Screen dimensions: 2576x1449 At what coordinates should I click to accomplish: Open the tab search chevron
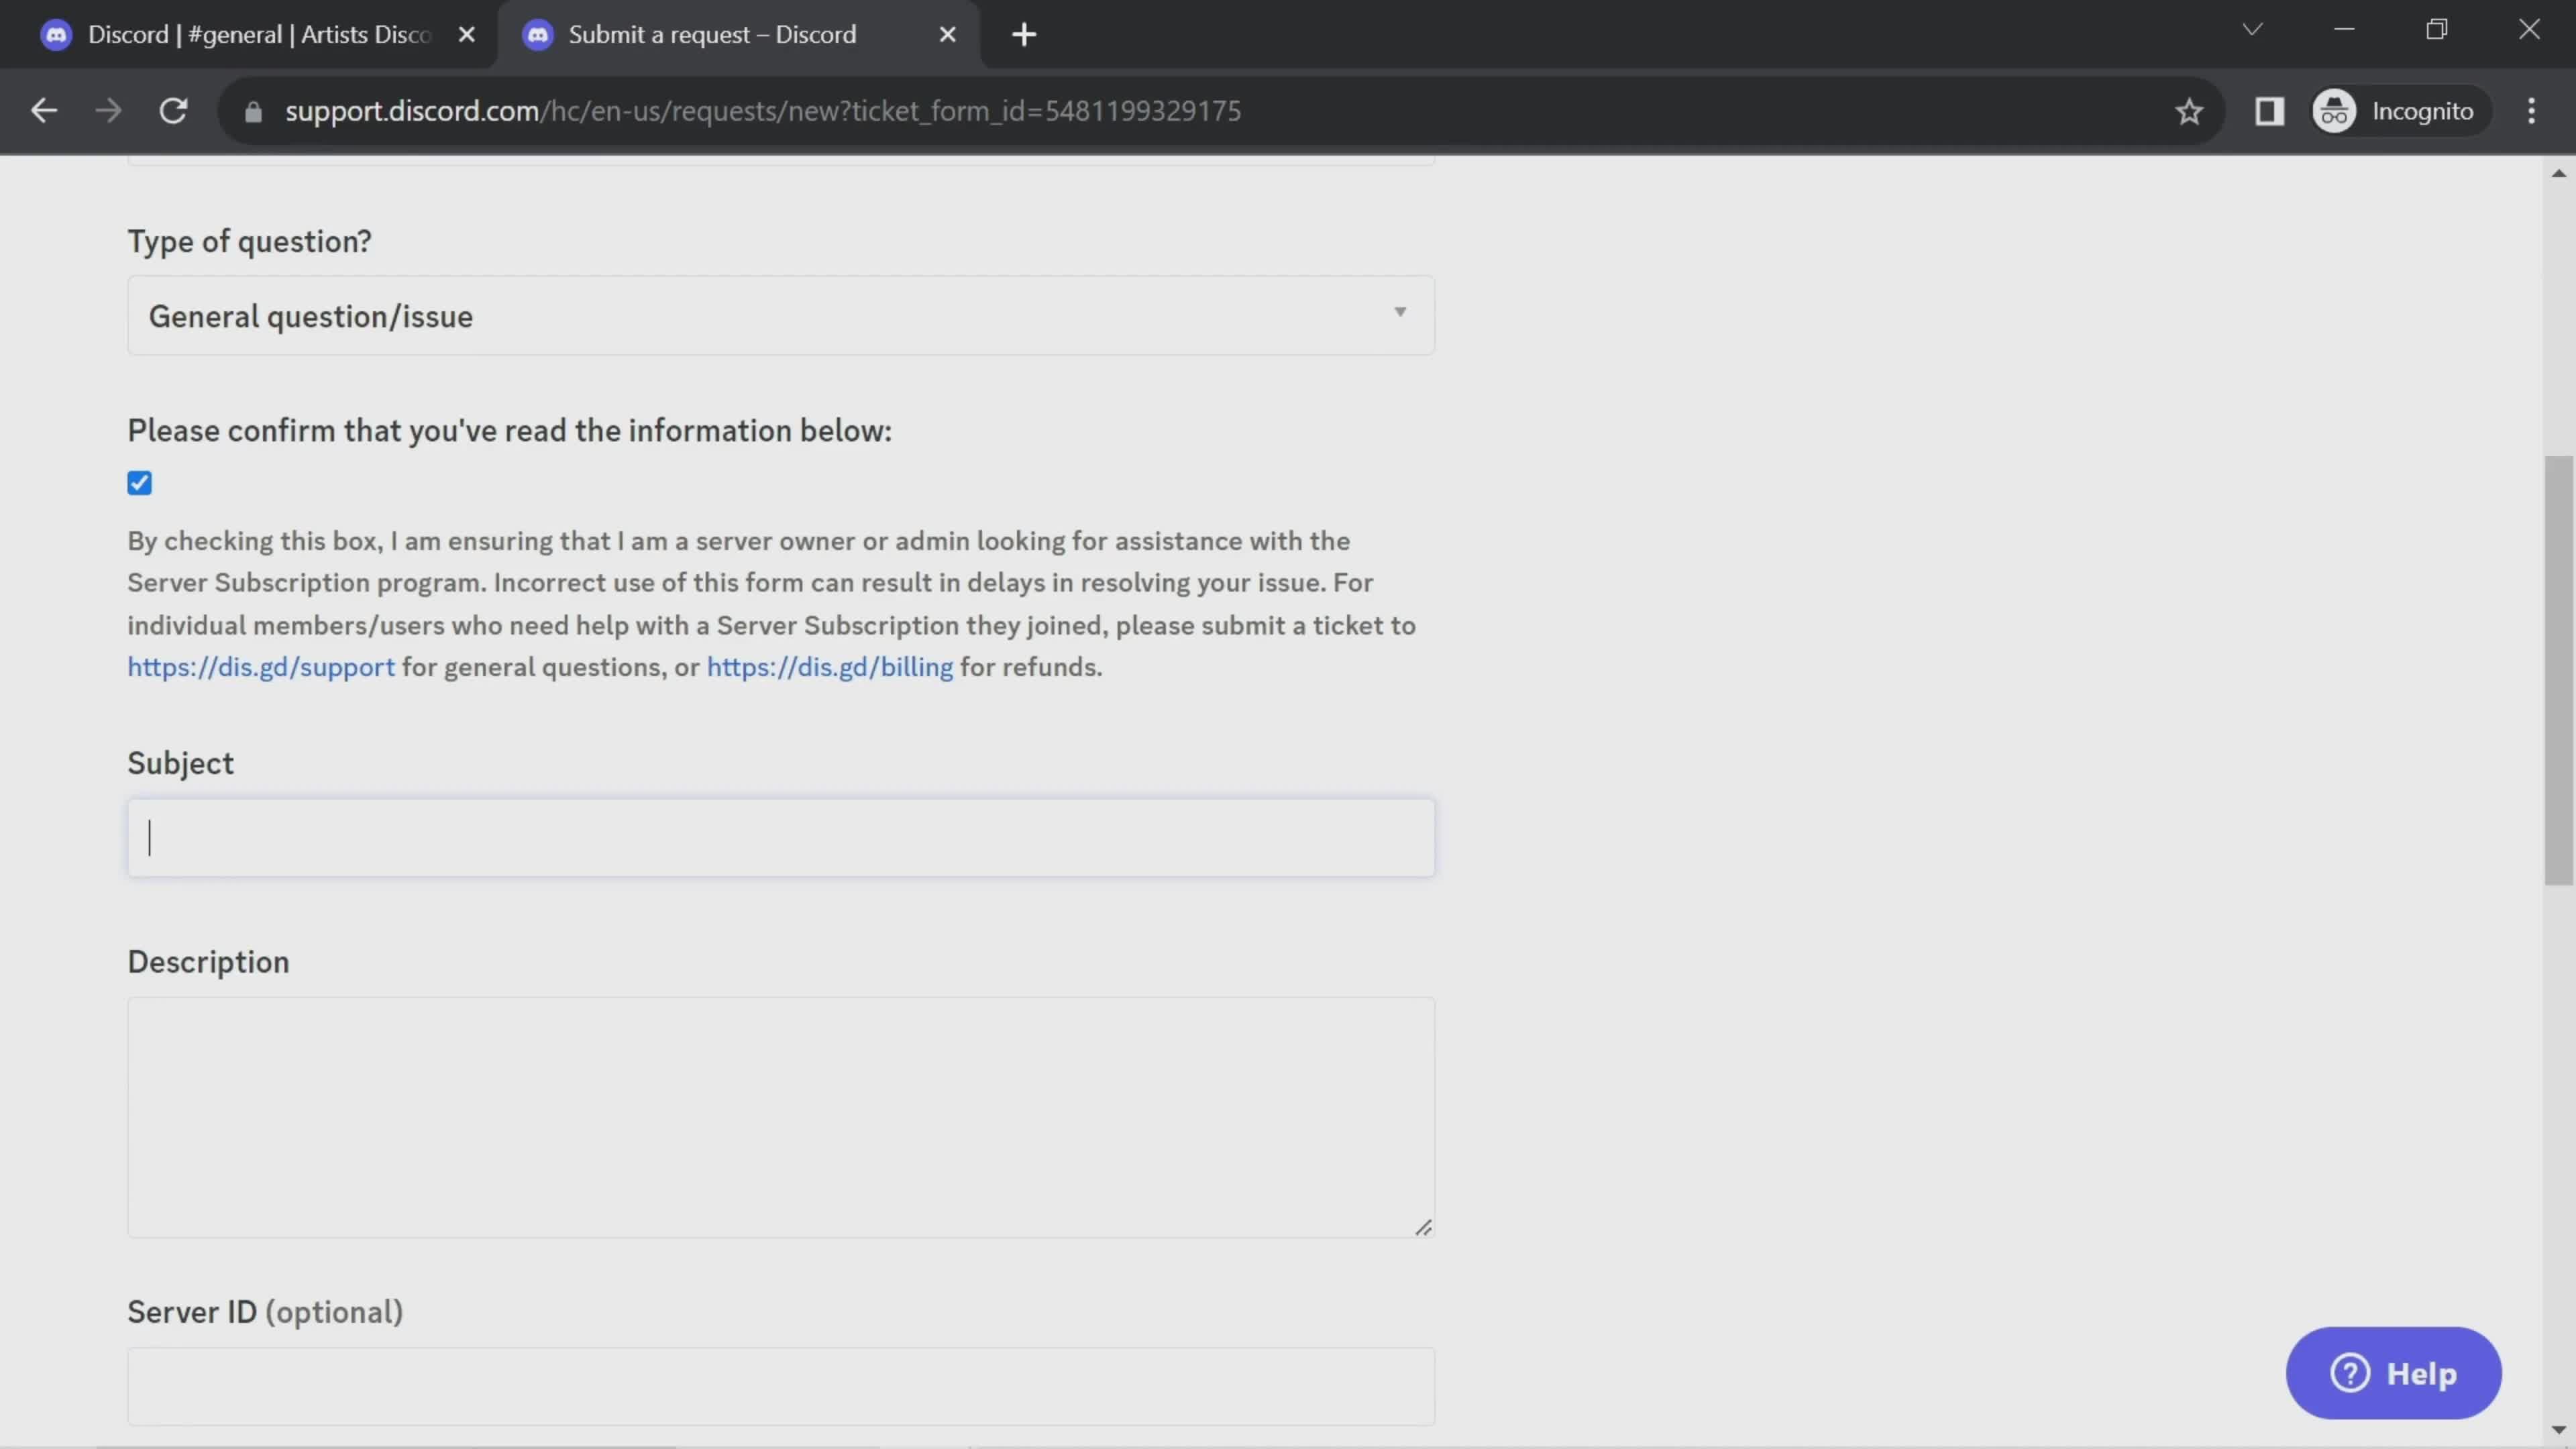pos(2252,30)
